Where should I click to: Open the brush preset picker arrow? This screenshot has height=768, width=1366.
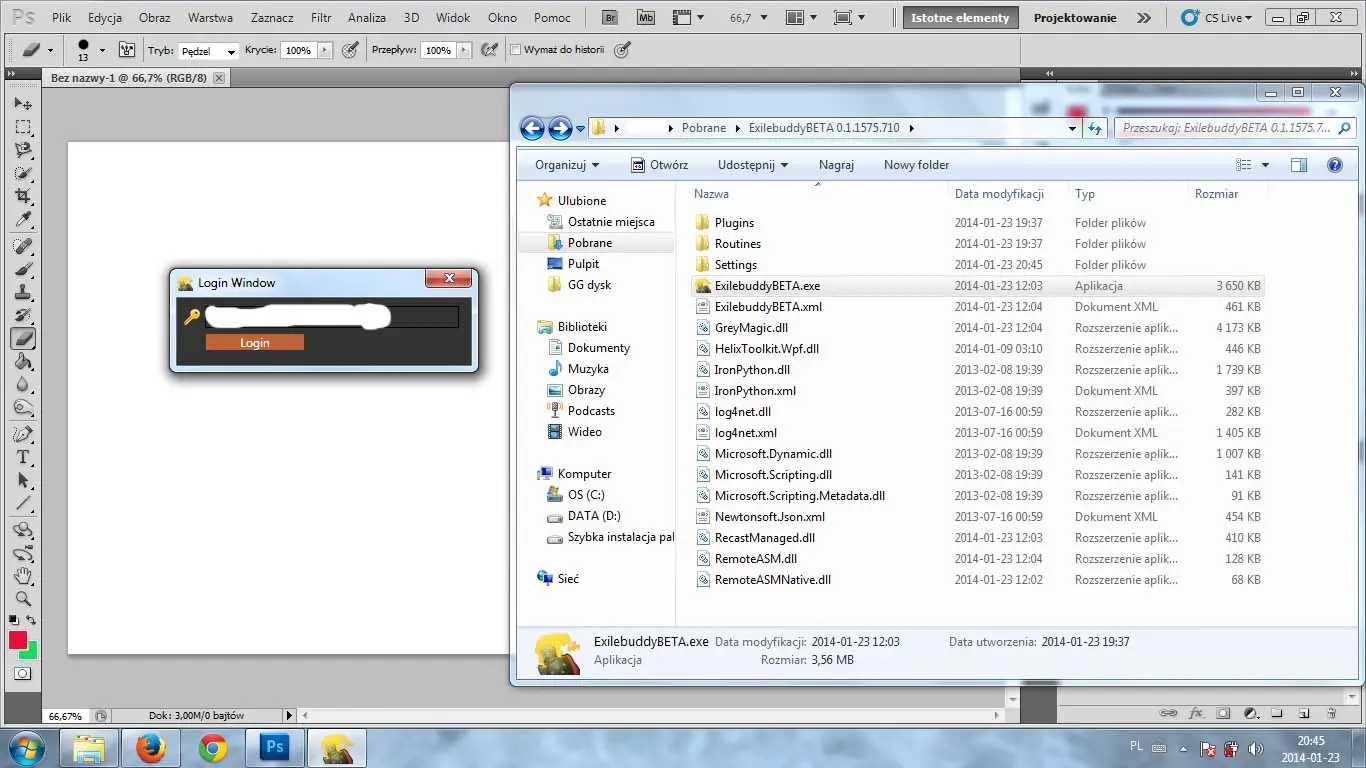tap(102, 50)
